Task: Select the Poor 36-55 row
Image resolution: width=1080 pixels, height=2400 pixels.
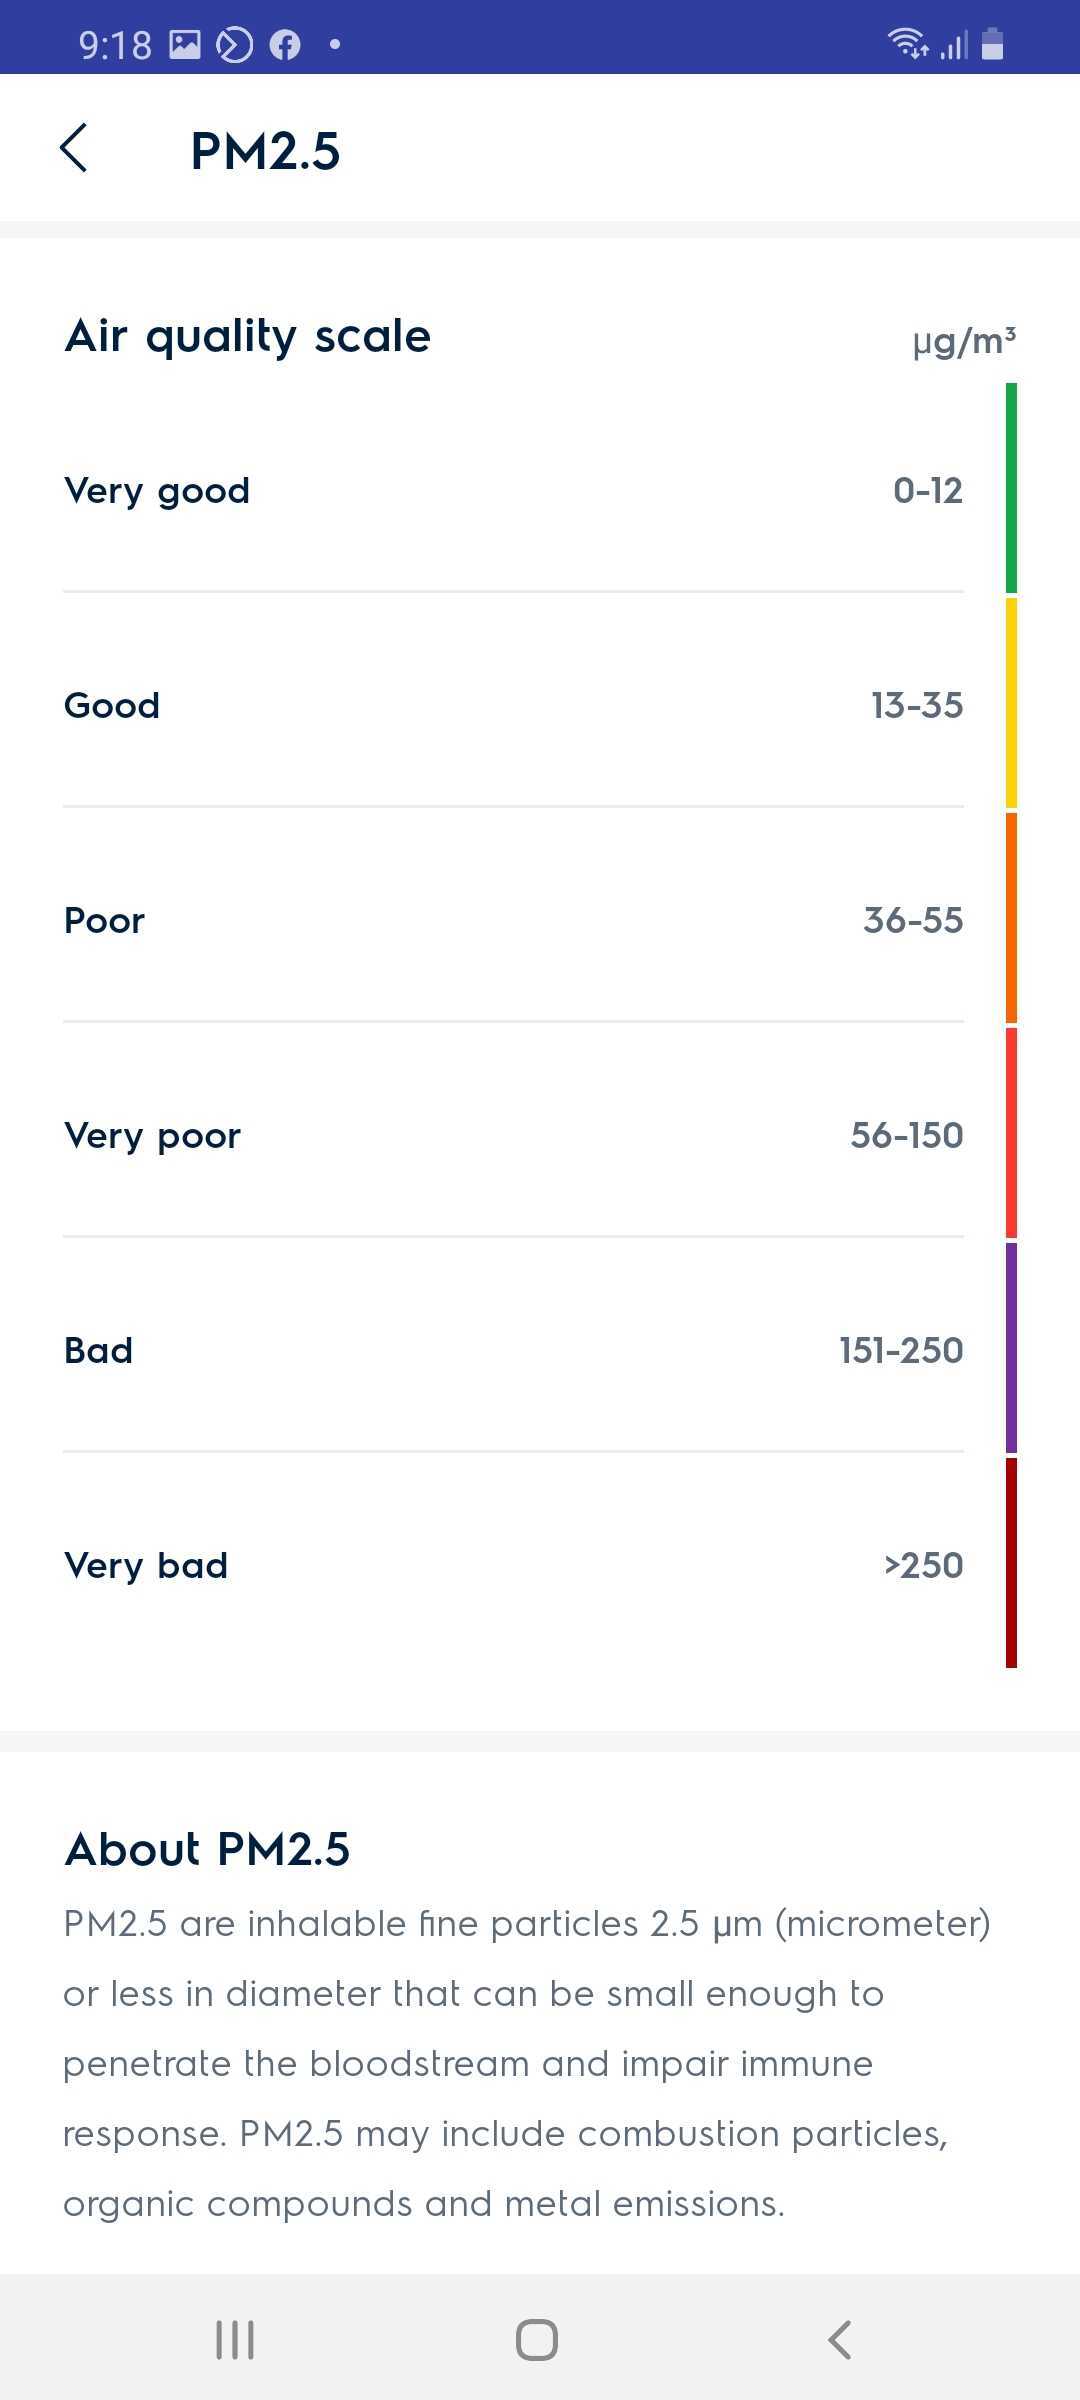Action: [513, 921]
